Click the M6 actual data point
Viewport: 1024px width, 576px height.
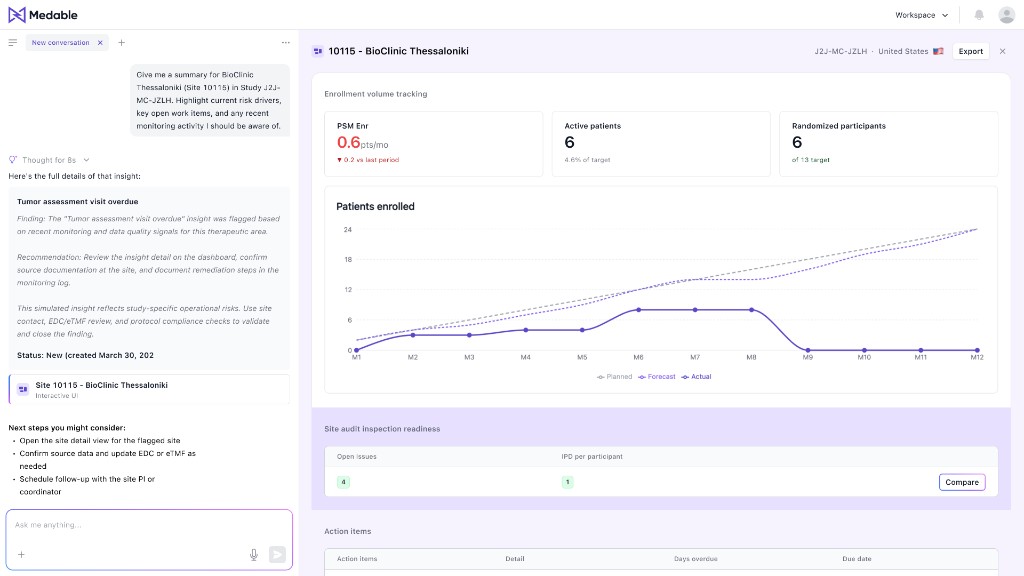pos(639,310)
